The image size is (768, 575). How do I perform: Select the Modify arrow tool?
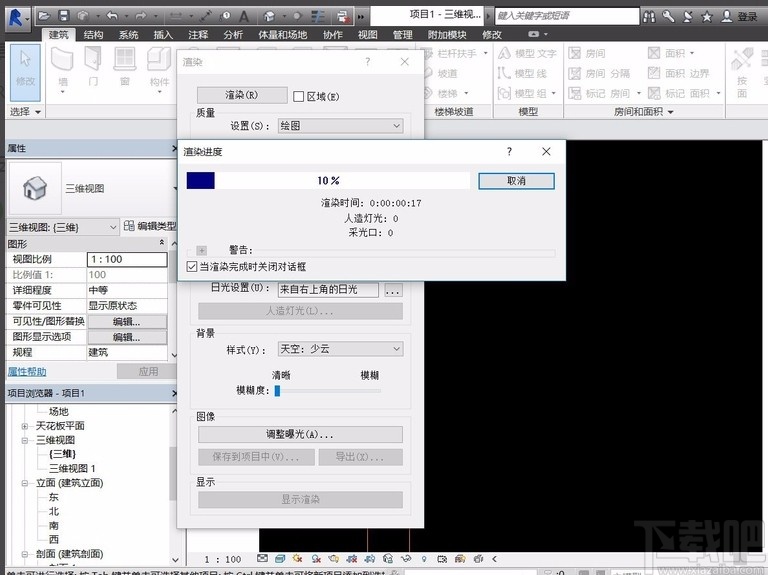(25, 72)
